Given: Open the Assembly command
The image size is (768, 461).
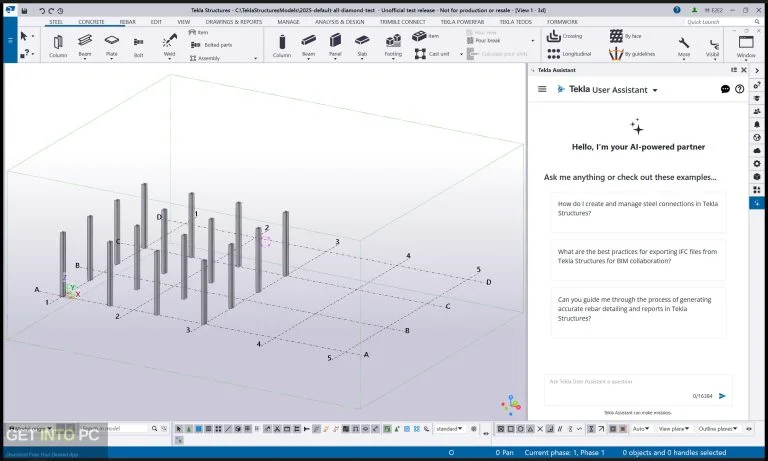Looking at the screenshot, I should 205,58.
